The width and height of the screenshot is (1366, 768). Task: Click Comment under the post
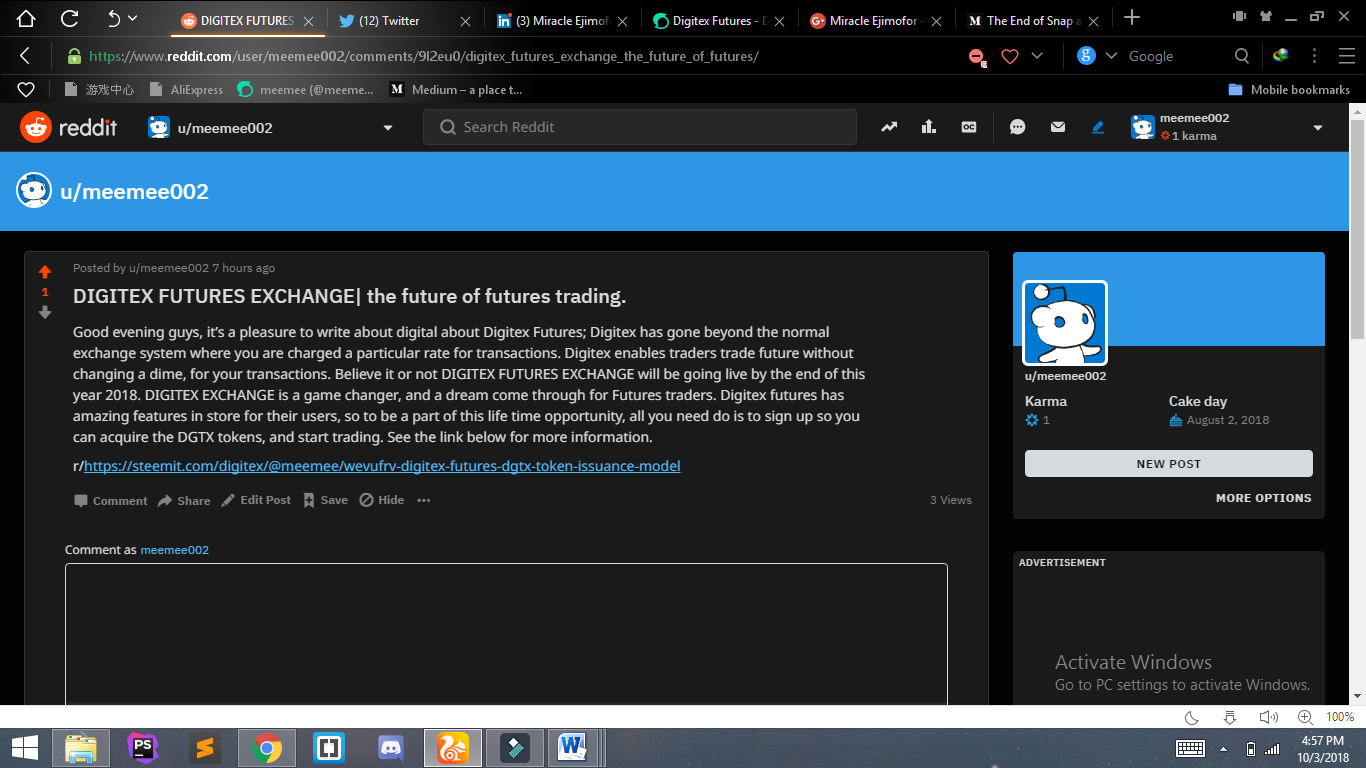coord(111,501)
